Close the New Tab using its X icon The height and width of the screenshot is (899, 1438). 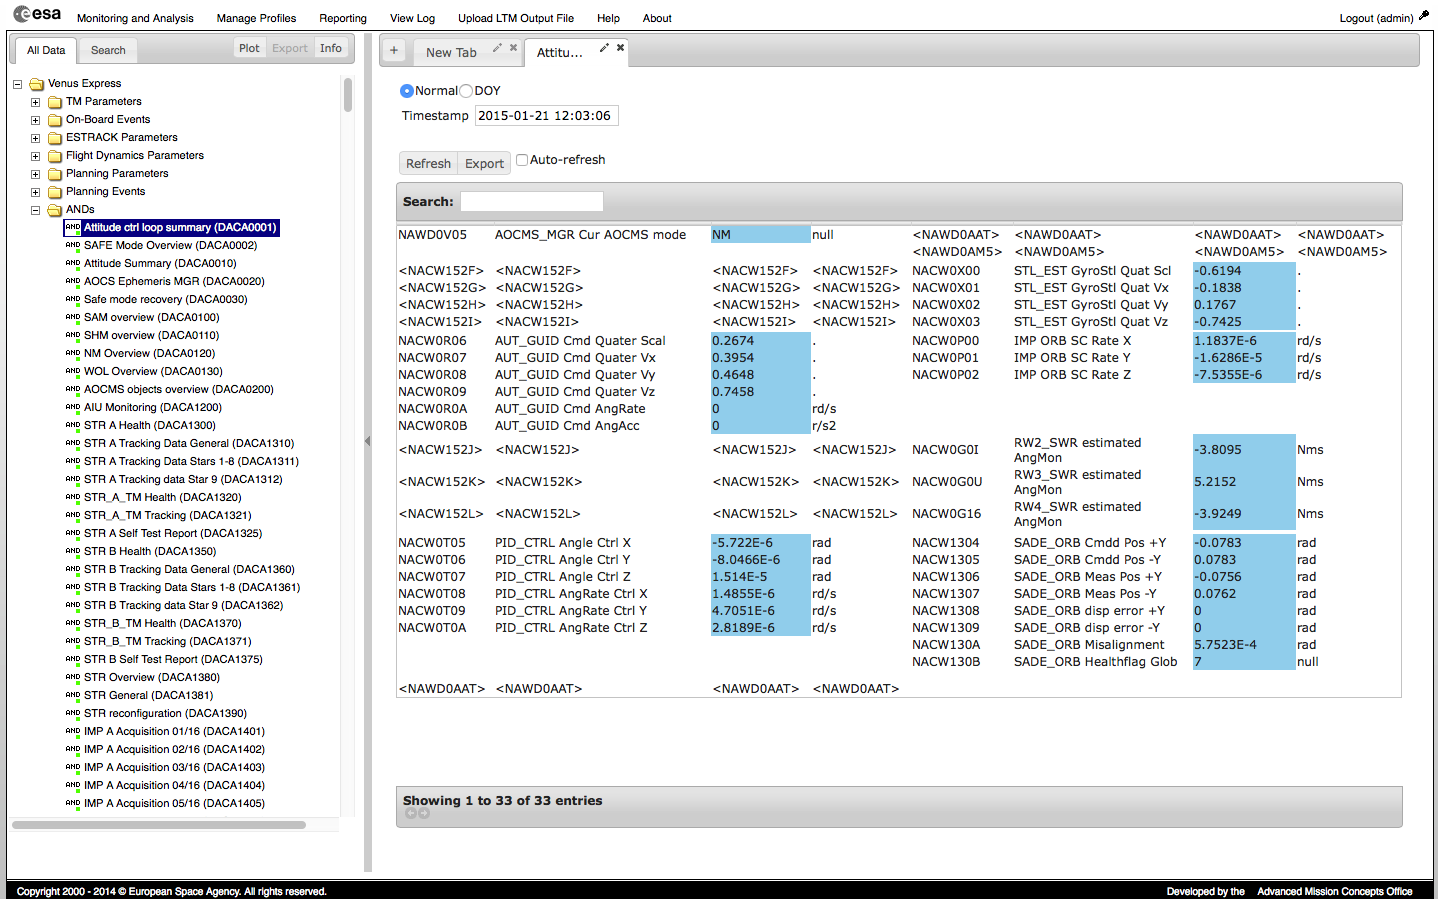point(513,47)
